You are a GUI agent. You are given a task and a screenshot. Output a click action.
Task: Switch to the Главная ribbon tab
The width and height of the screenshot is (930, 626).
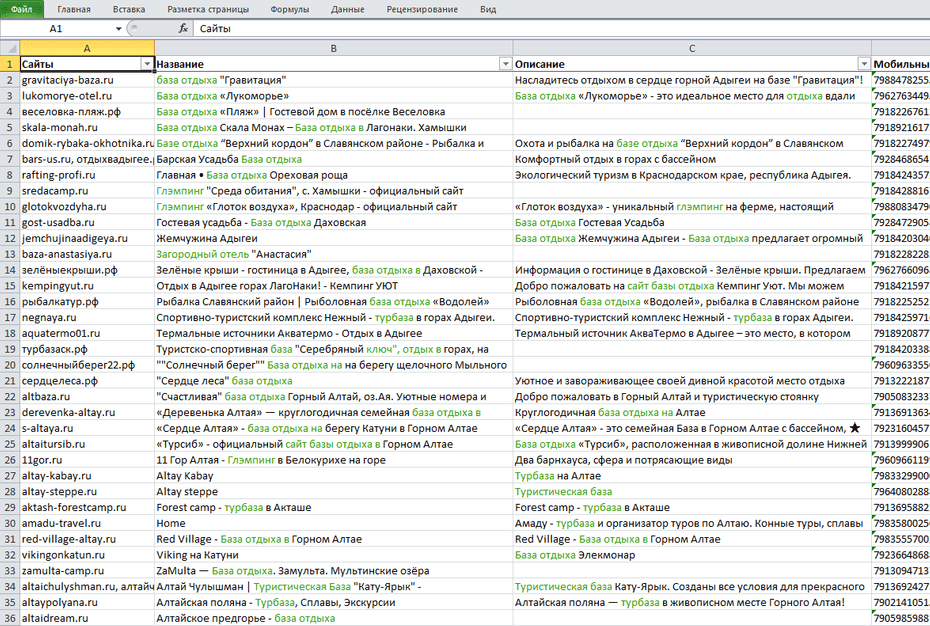tap(74, 9)
